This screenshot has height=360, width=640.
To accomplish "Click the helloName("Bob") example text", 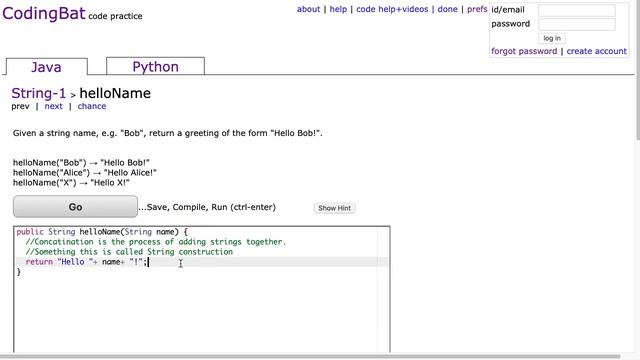I will [x=81, y=162].
